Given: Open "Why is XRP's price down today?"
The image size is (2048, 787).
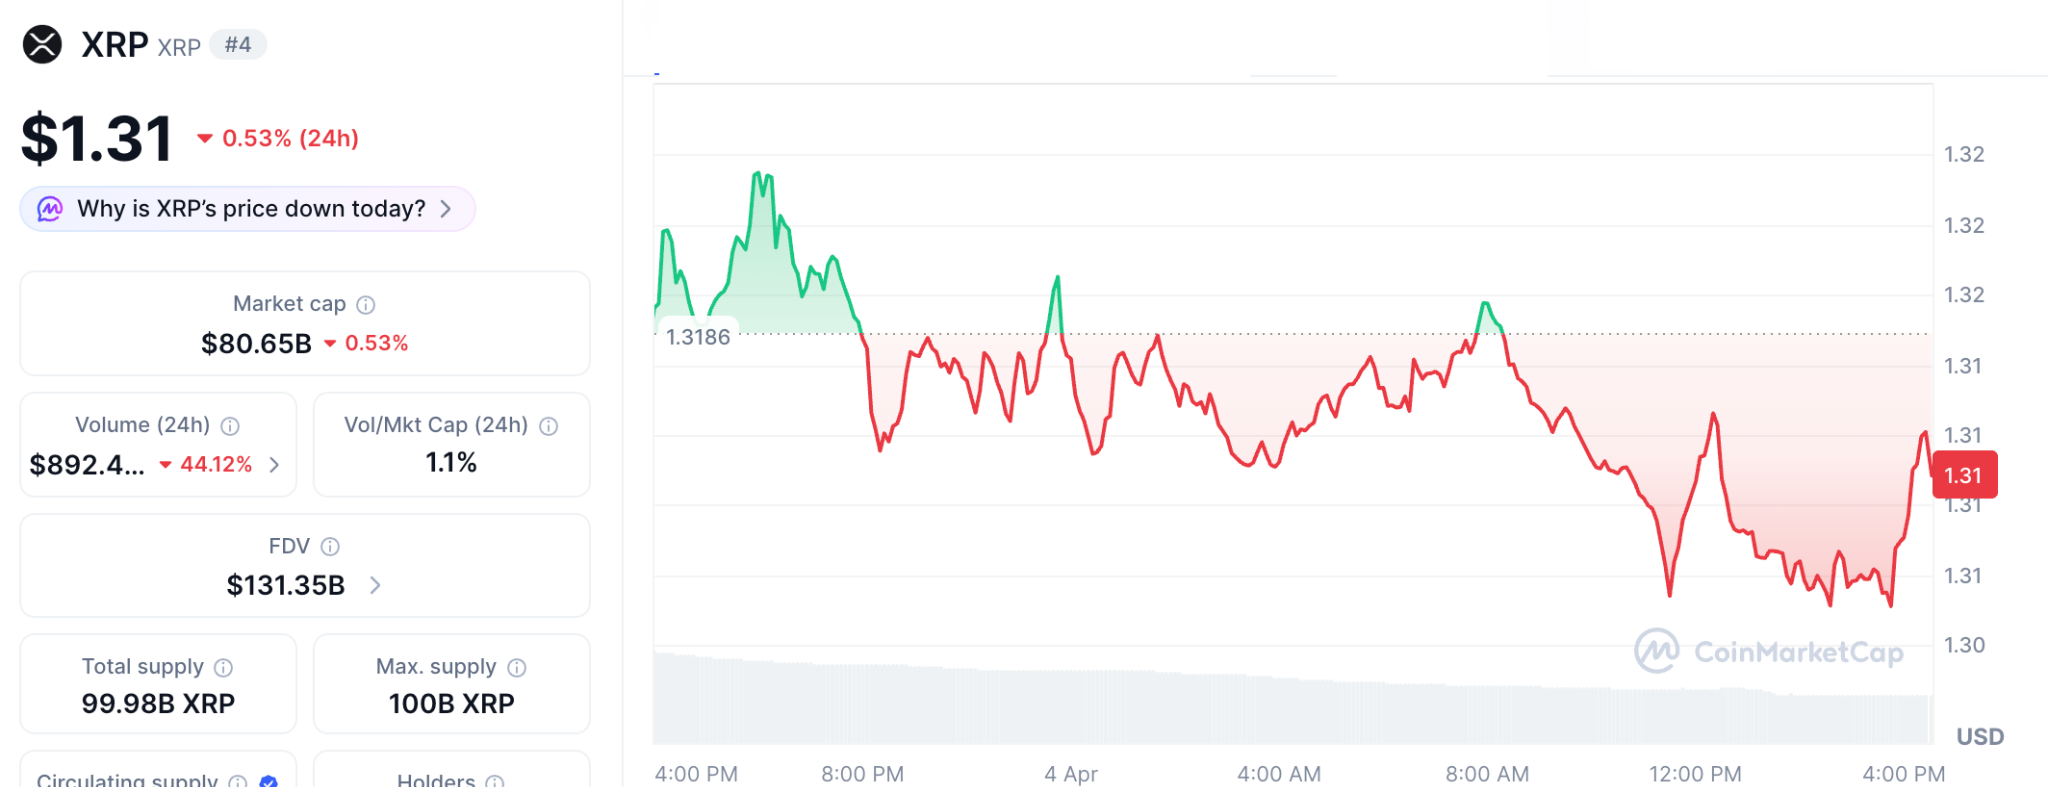Looking at the screenshot, I should point(251,209).
